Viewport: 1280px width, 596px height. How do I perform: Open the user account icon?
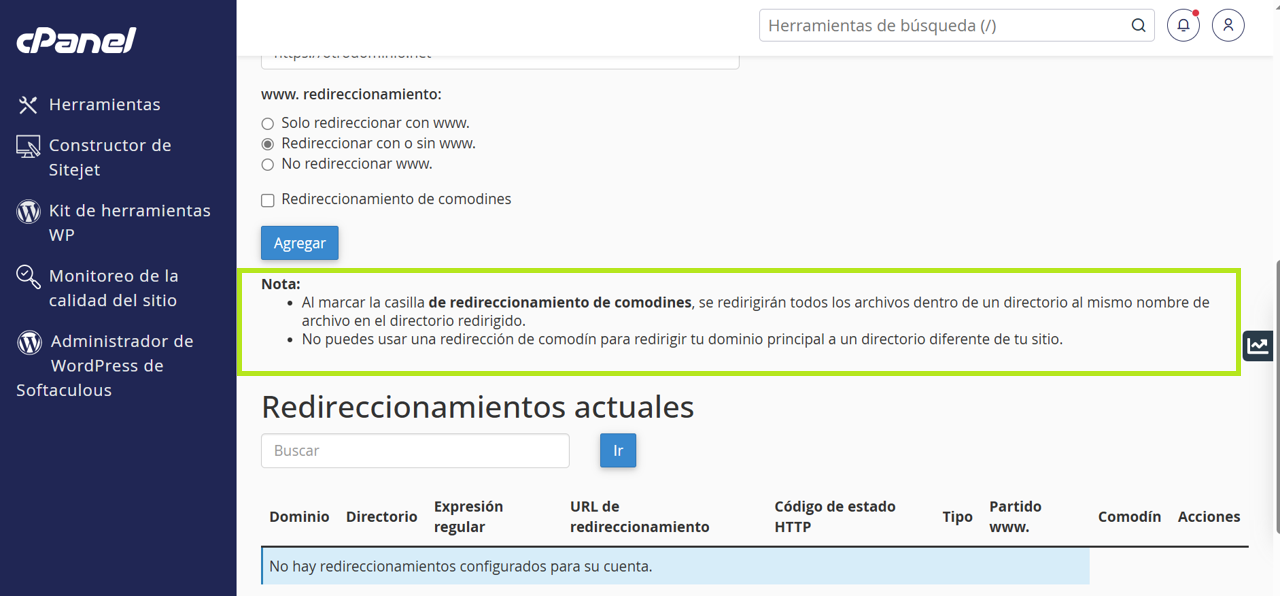[x=1228, y=26]
